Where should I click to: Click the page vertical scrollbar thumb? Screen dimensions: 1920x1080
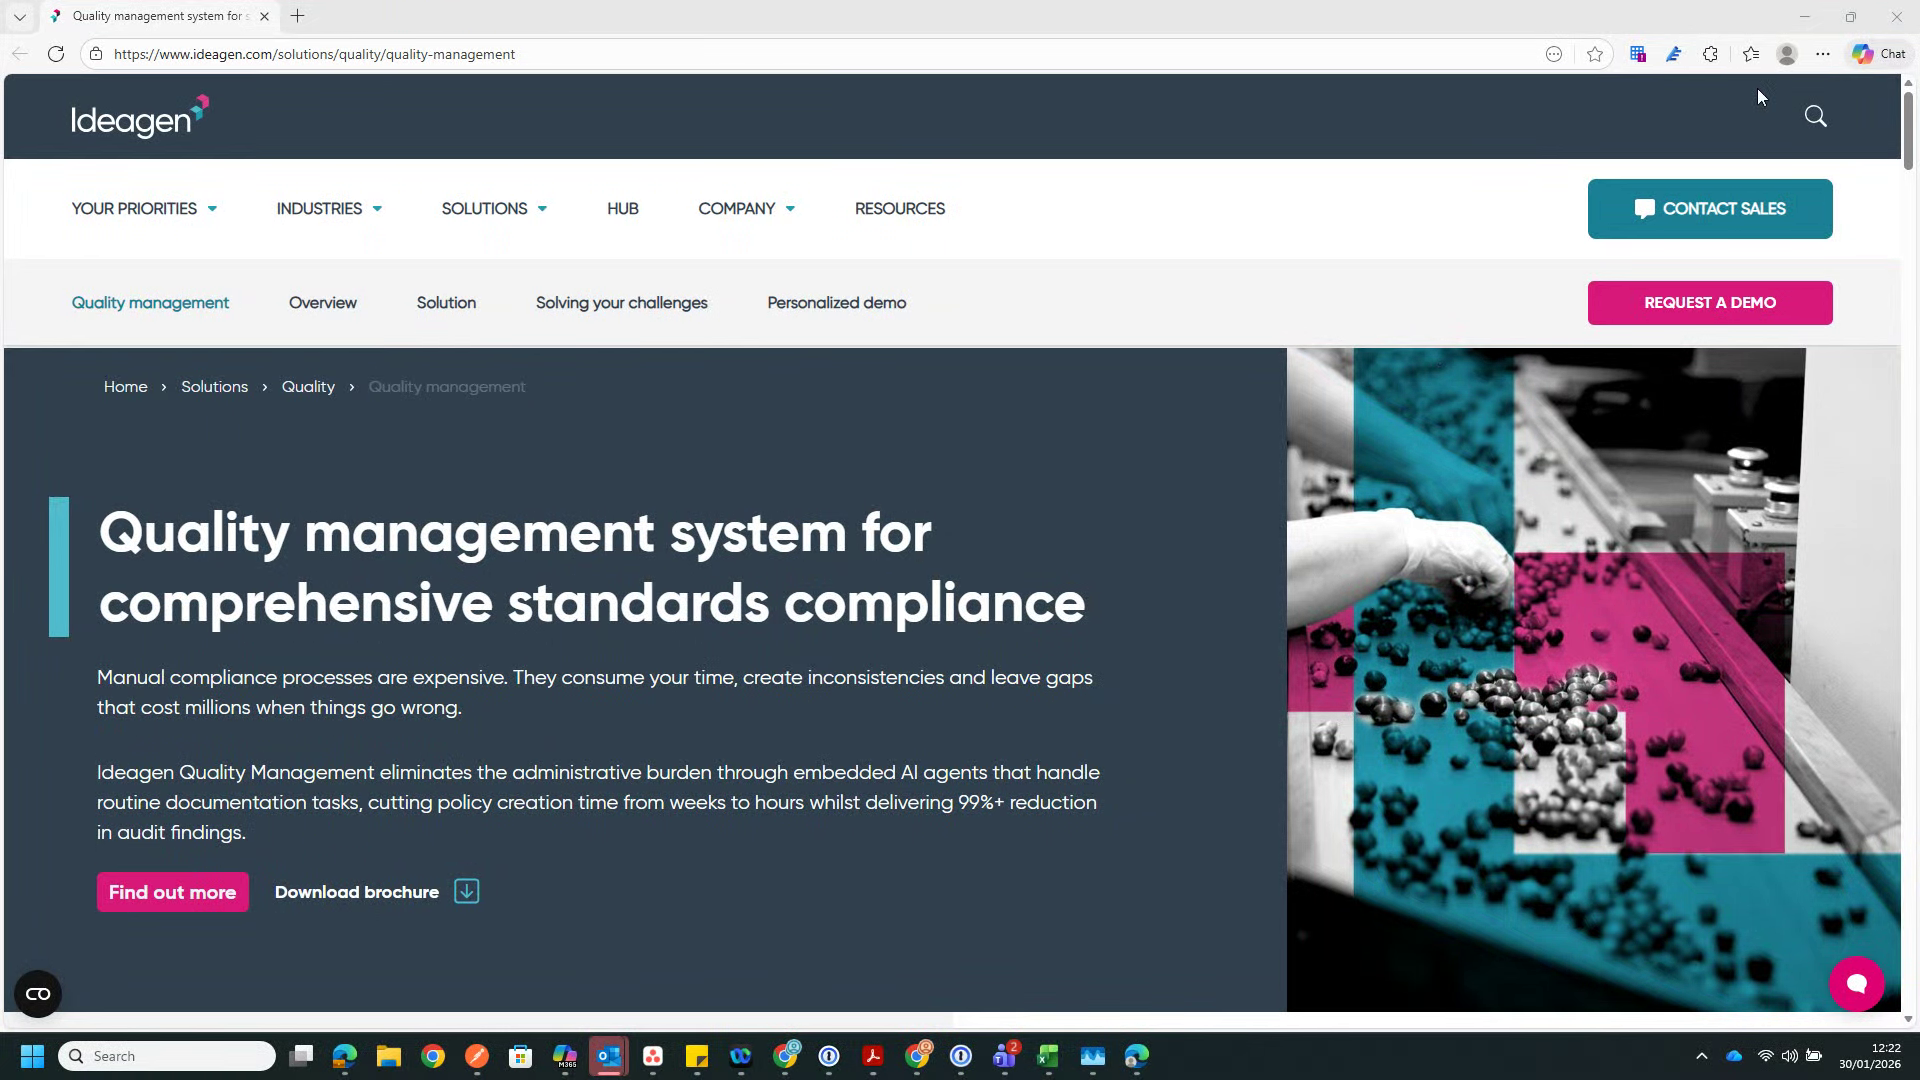(x=1908, y=130)
